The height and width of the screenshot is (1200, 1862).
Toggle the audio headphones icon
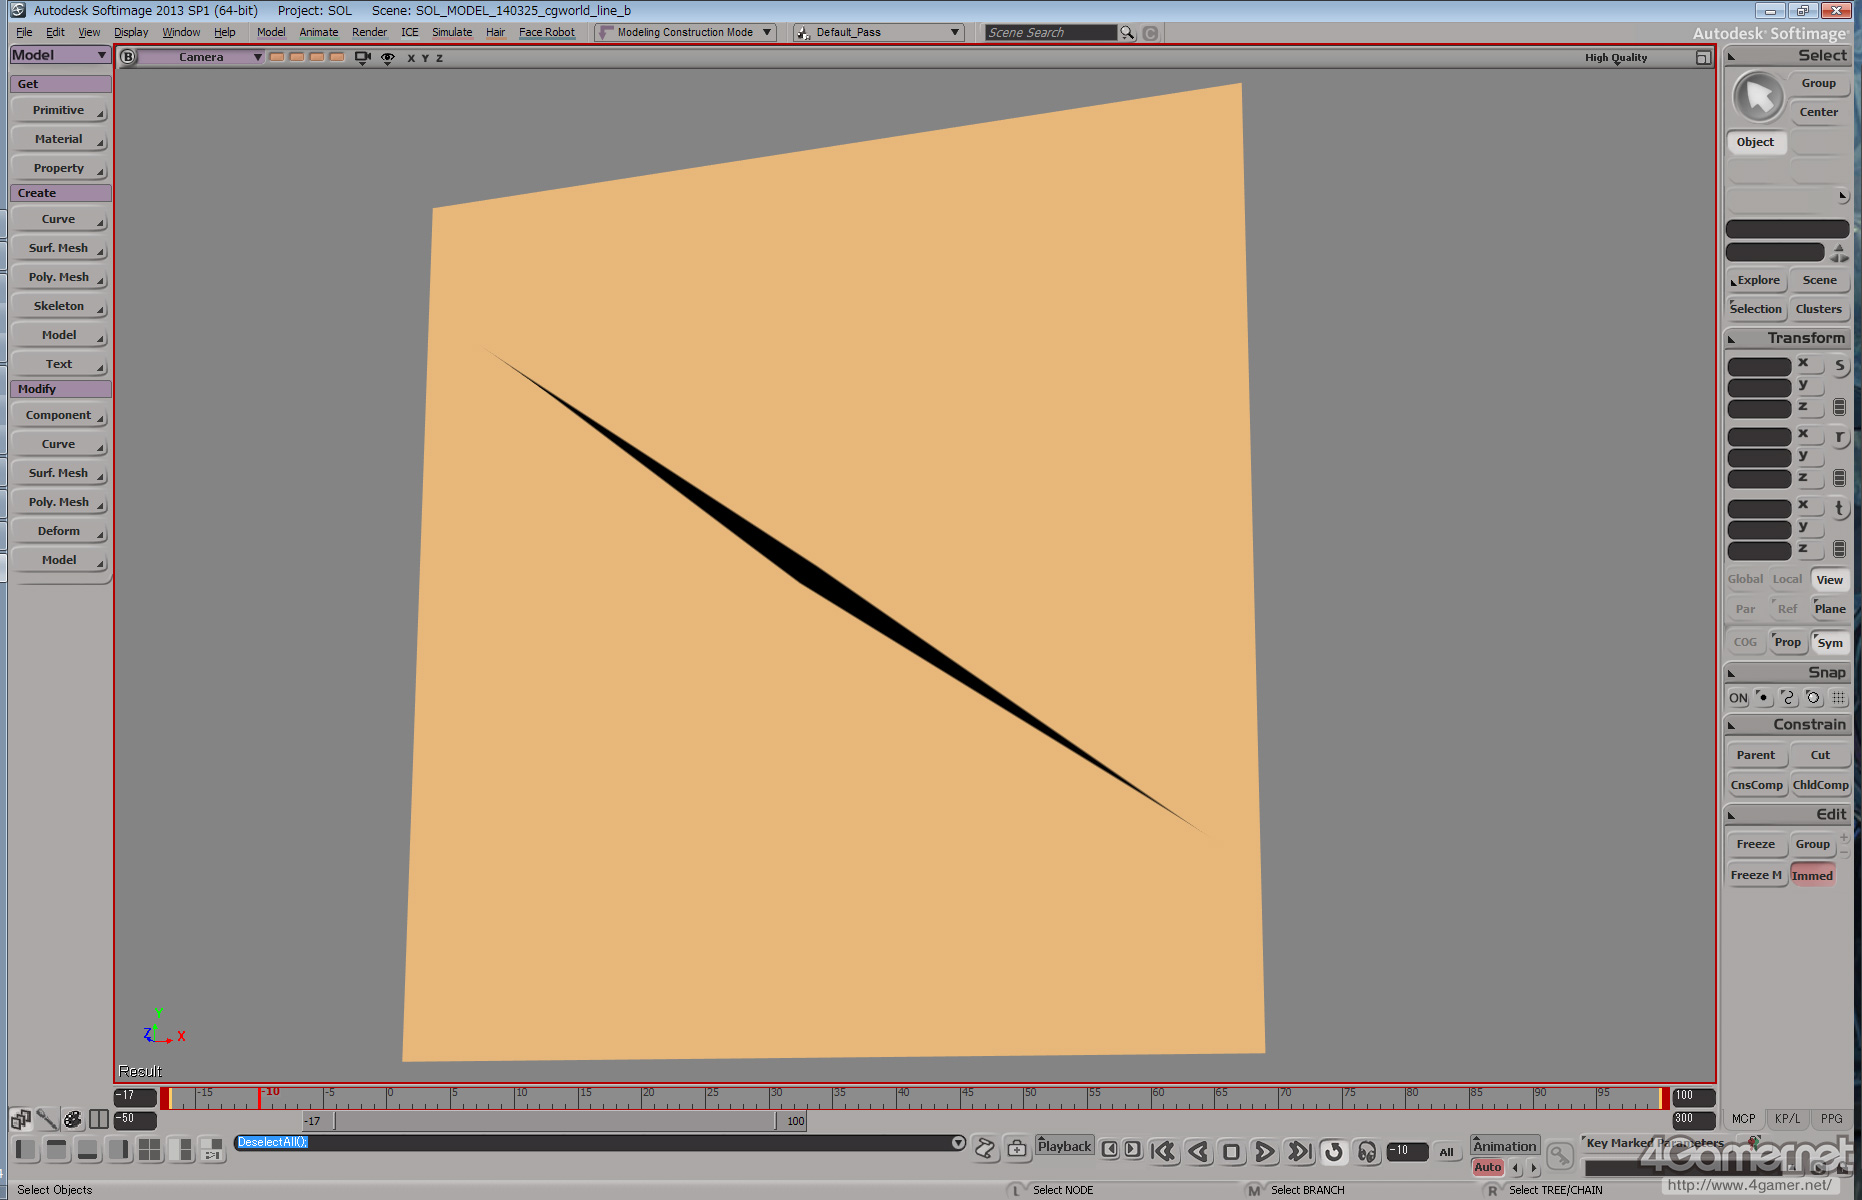click(1367, 1152)
